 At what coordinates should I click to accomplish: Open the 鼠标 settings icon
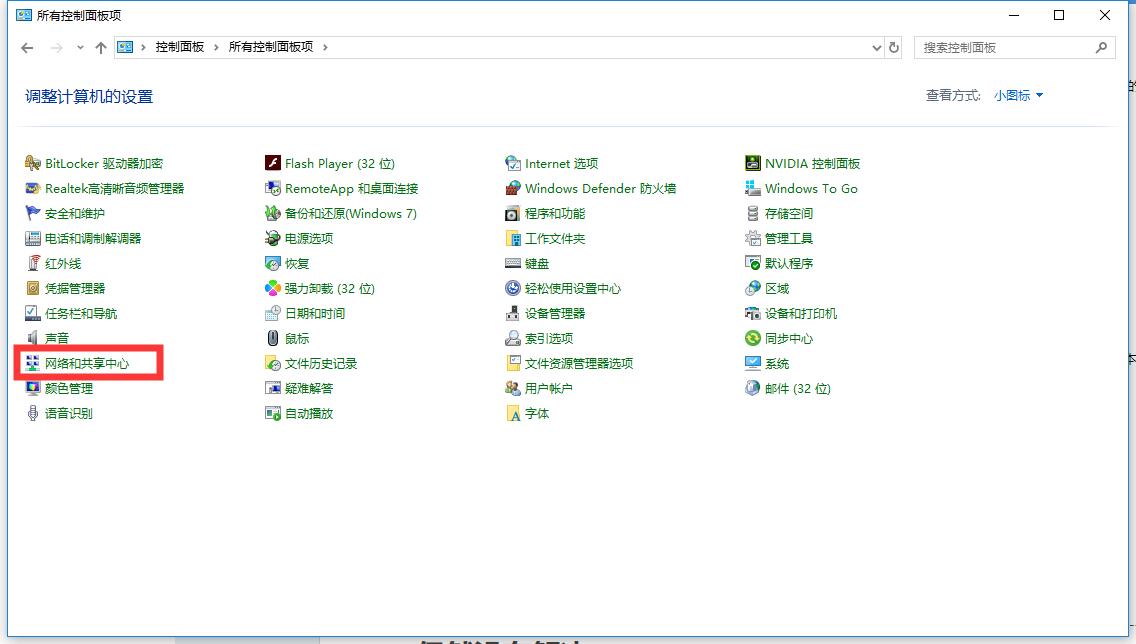coord(273,339)
